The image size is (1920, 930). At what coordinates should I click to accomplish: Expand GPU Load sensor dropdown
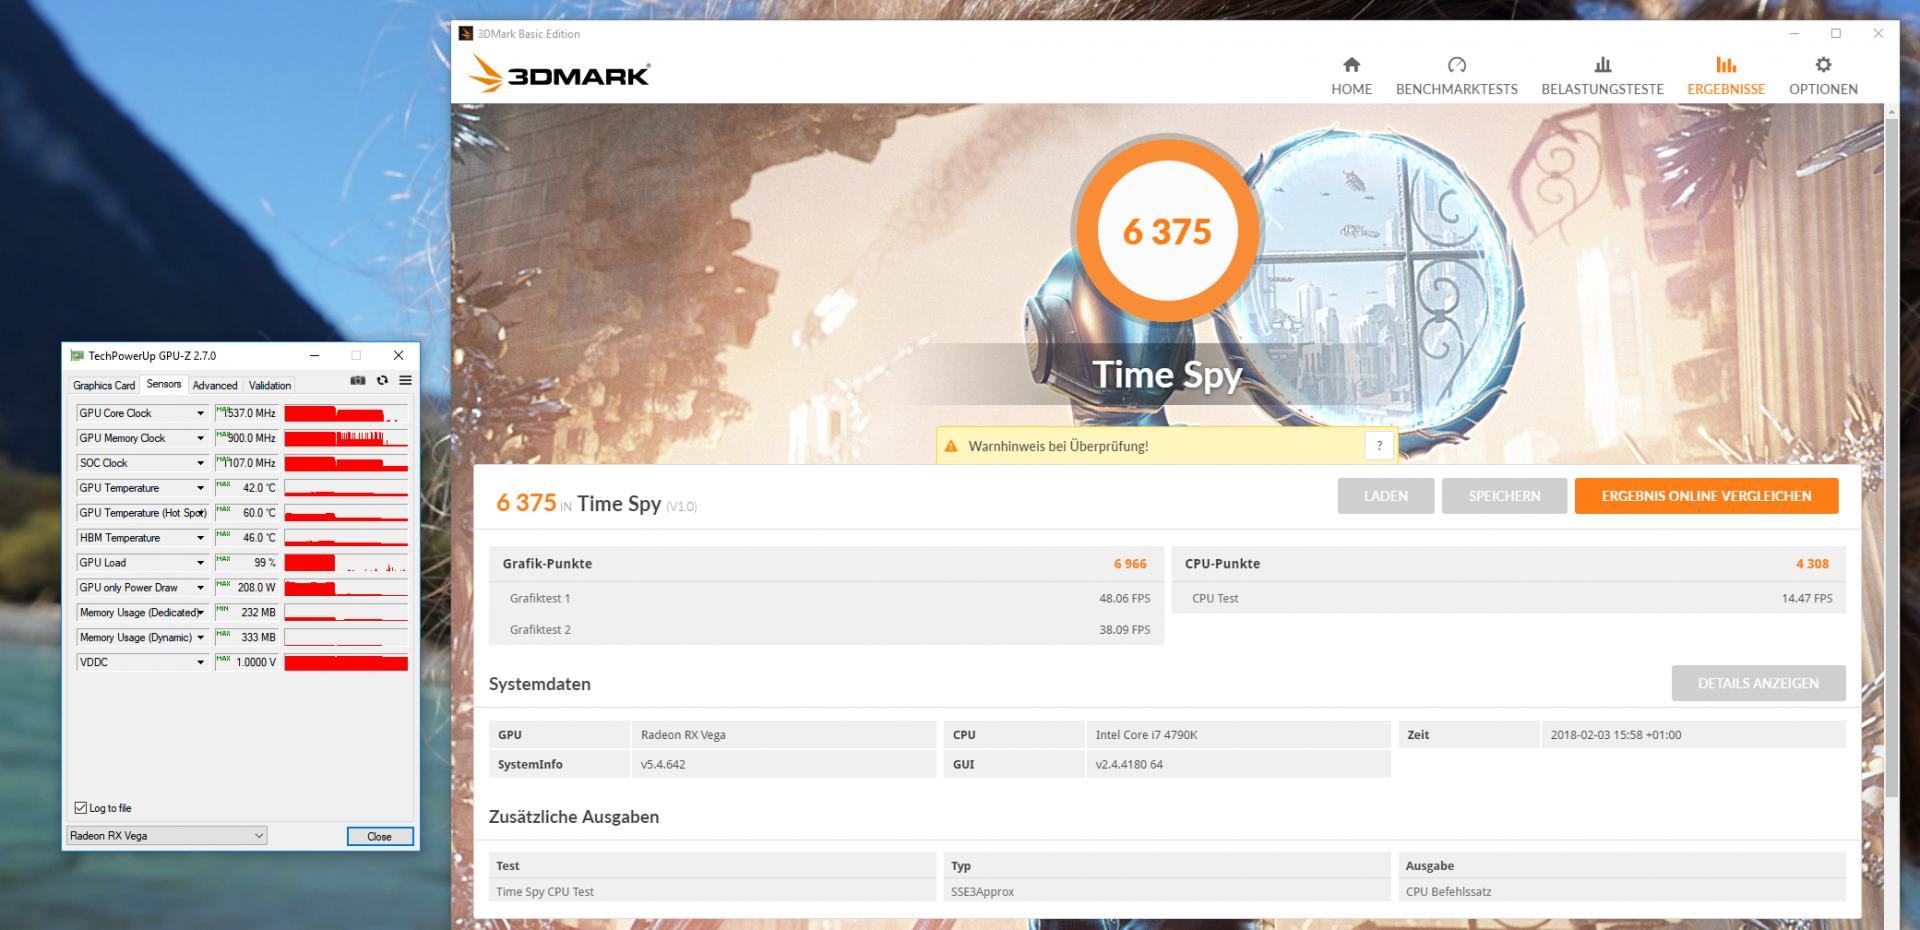[200, 563]
